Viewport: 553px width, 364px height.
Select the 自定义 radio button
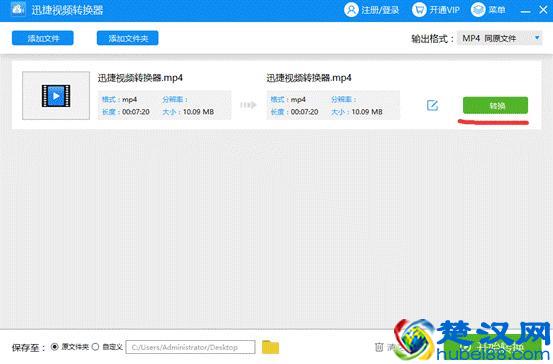pos(96,347)
